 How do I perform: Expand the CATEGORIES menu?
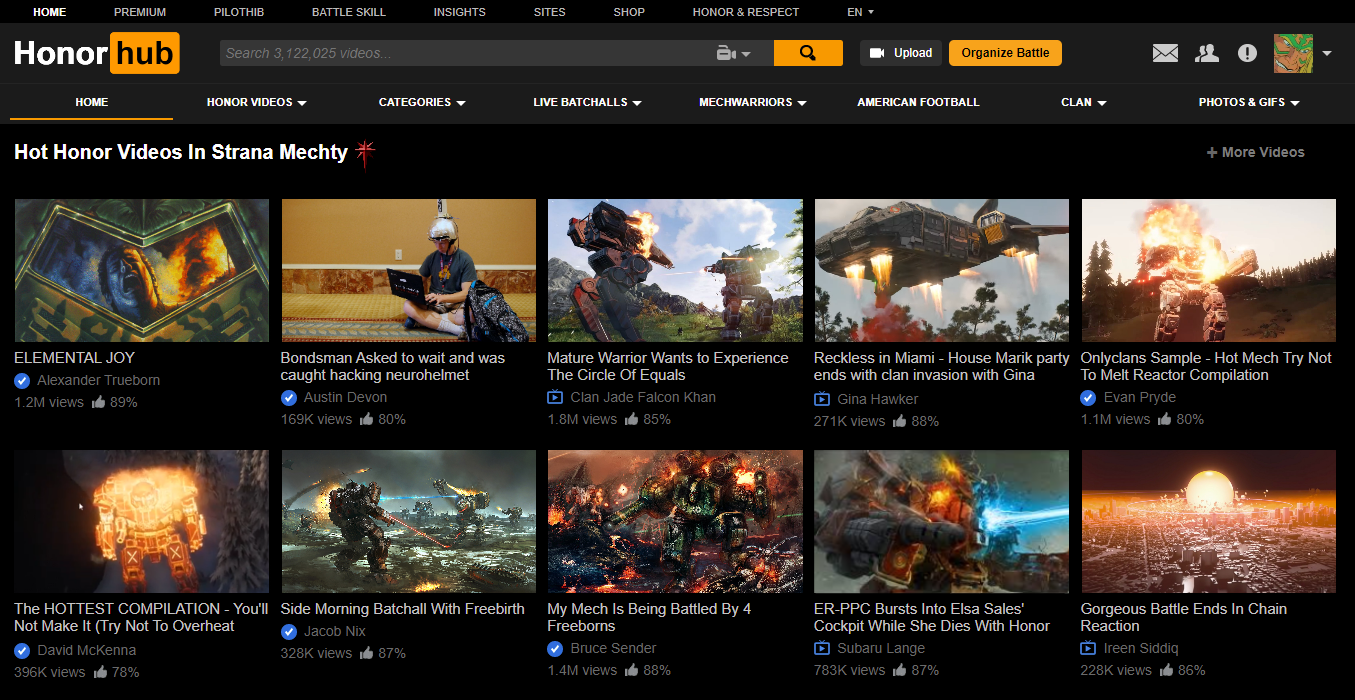(421, 102)
